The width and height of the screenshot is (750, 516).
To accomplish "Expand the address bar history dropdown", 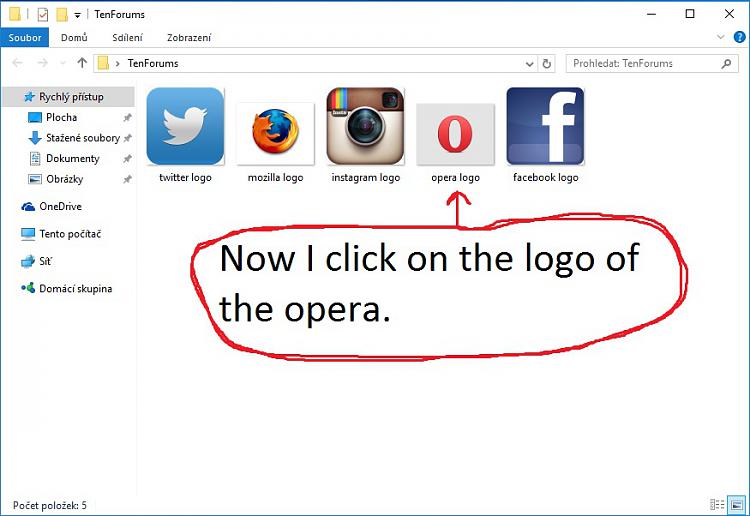I will (x=529, y=64).
